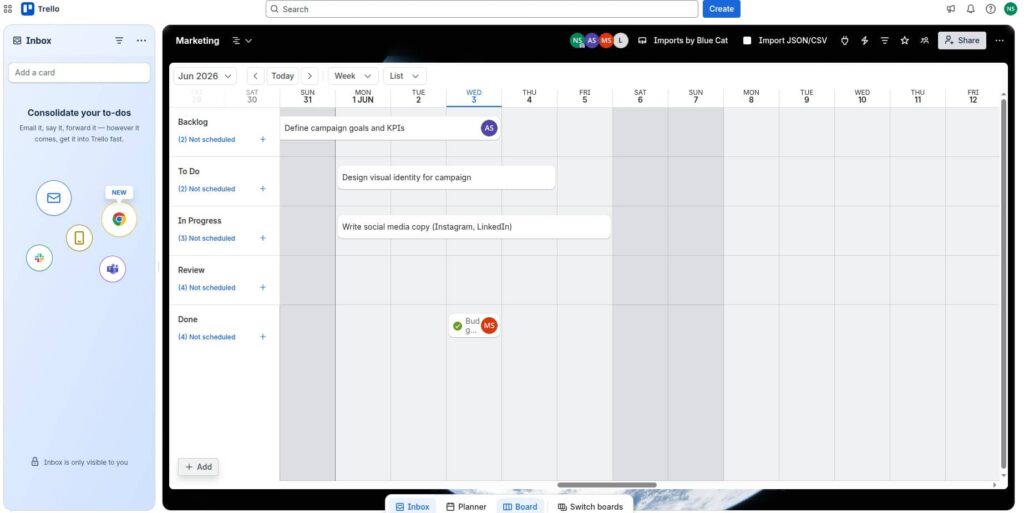Screen dimensions: 1024x513
Task: Click the vertical timeline scrollbar
Action: pos(1004,284)
